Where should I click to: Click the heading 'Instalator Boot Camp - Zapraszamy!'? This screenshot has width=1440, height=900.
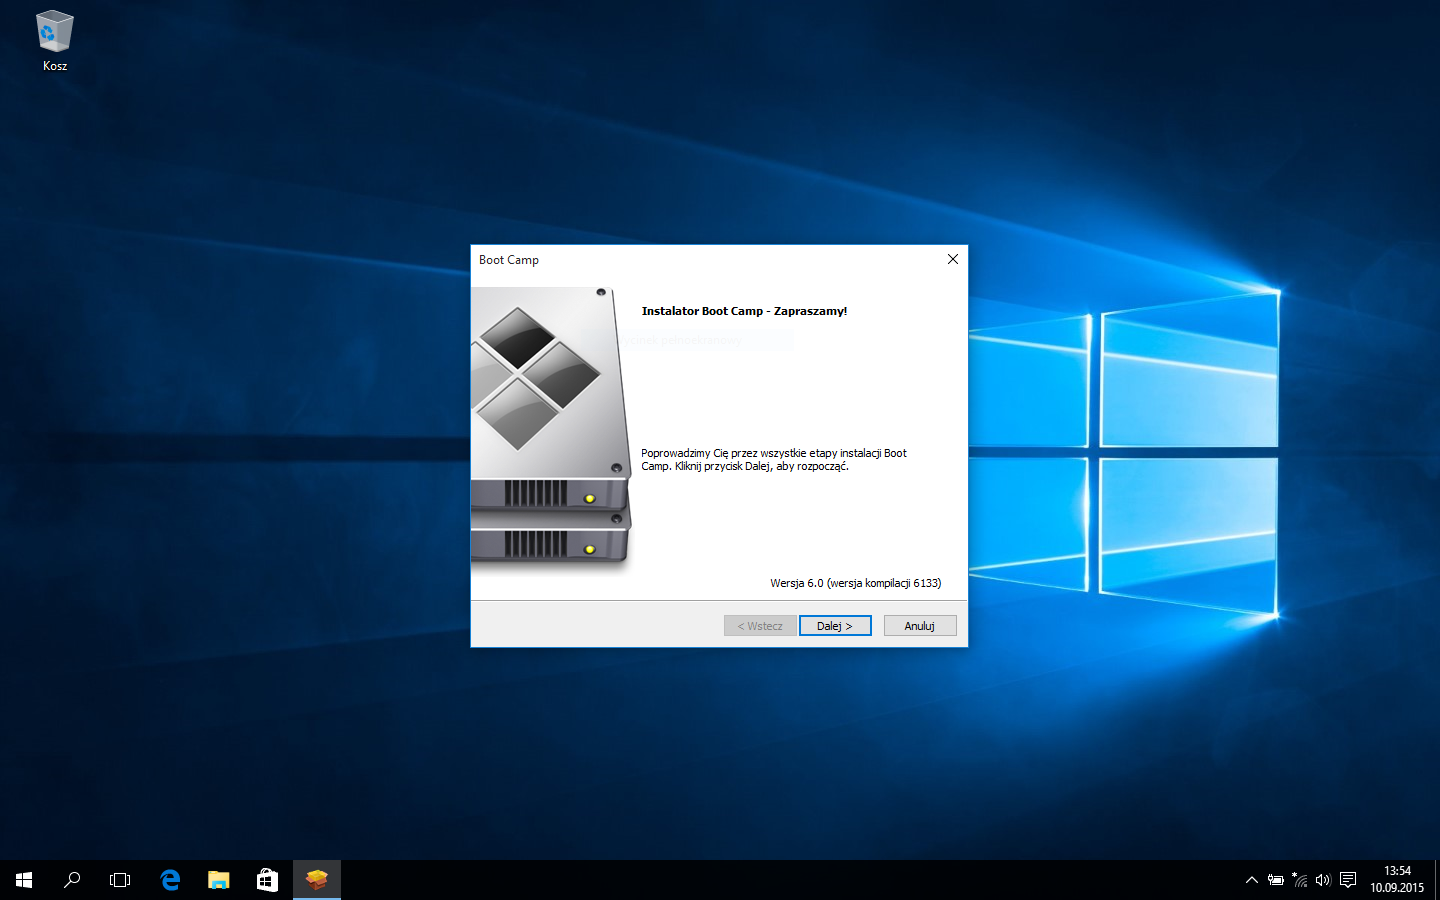[x=744, y=311]
